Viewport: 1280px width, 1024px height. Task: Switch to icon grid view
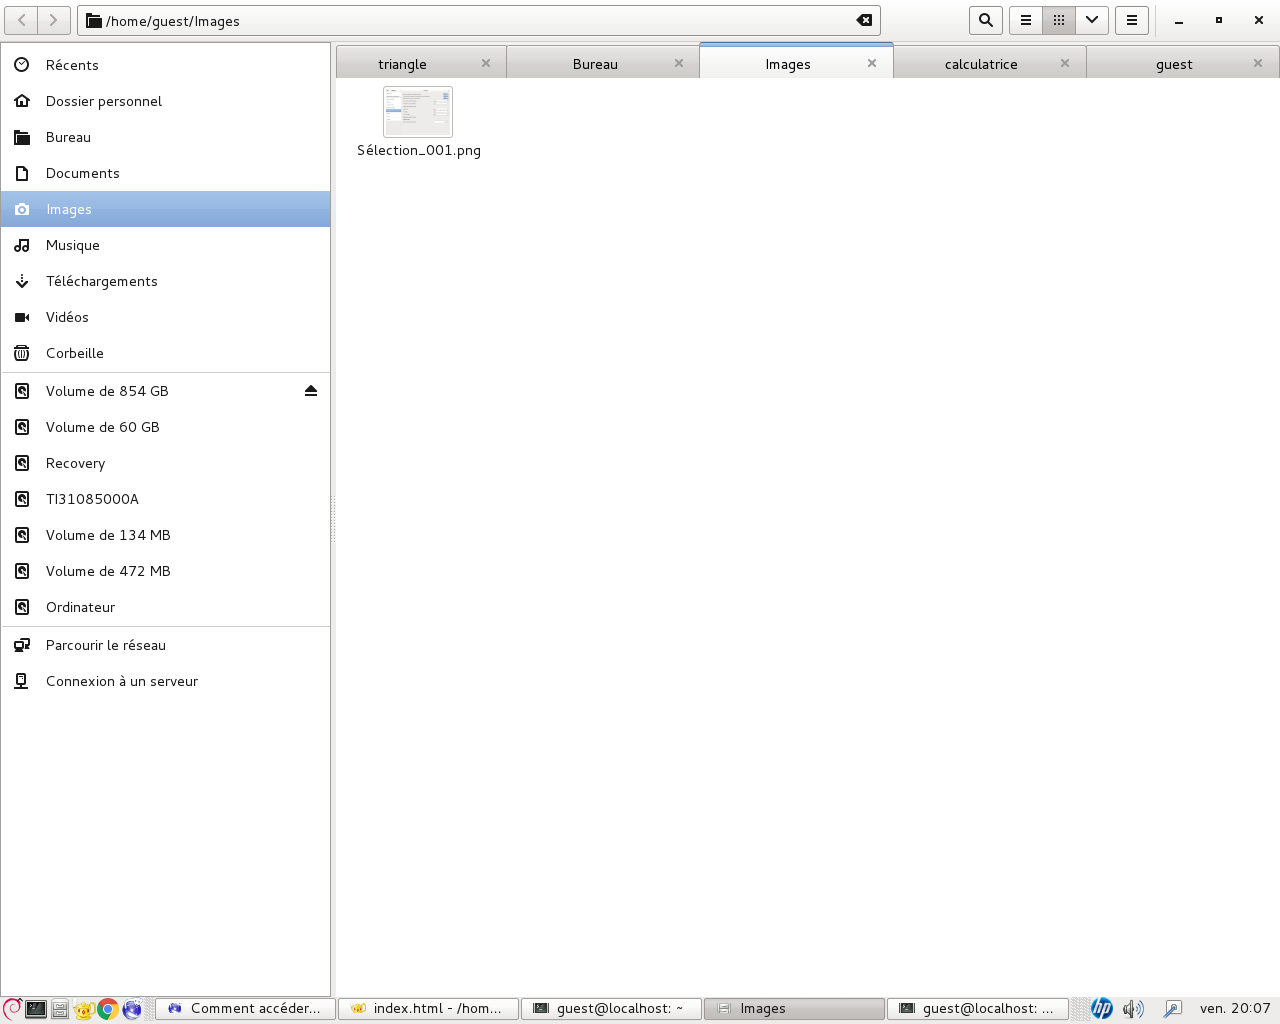1058,20
